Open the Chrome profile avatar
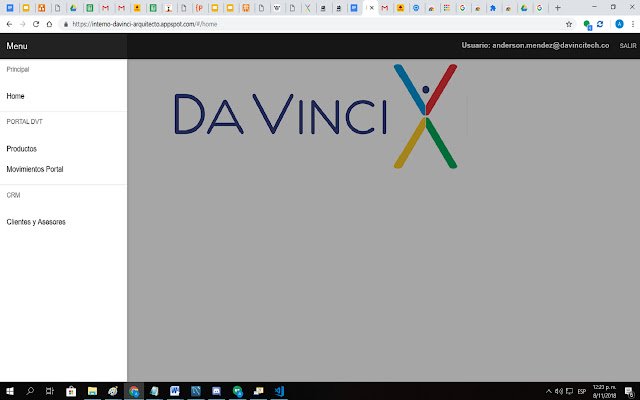Screen dimensions: 640x400 pyautogui.click(x=619, y=24)
